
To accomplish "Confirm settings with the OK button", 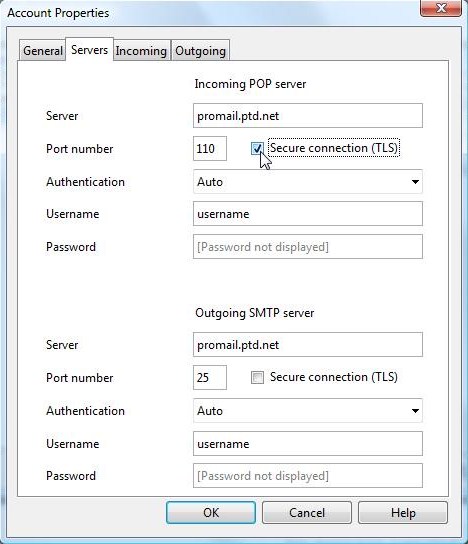I will point(211,512).
